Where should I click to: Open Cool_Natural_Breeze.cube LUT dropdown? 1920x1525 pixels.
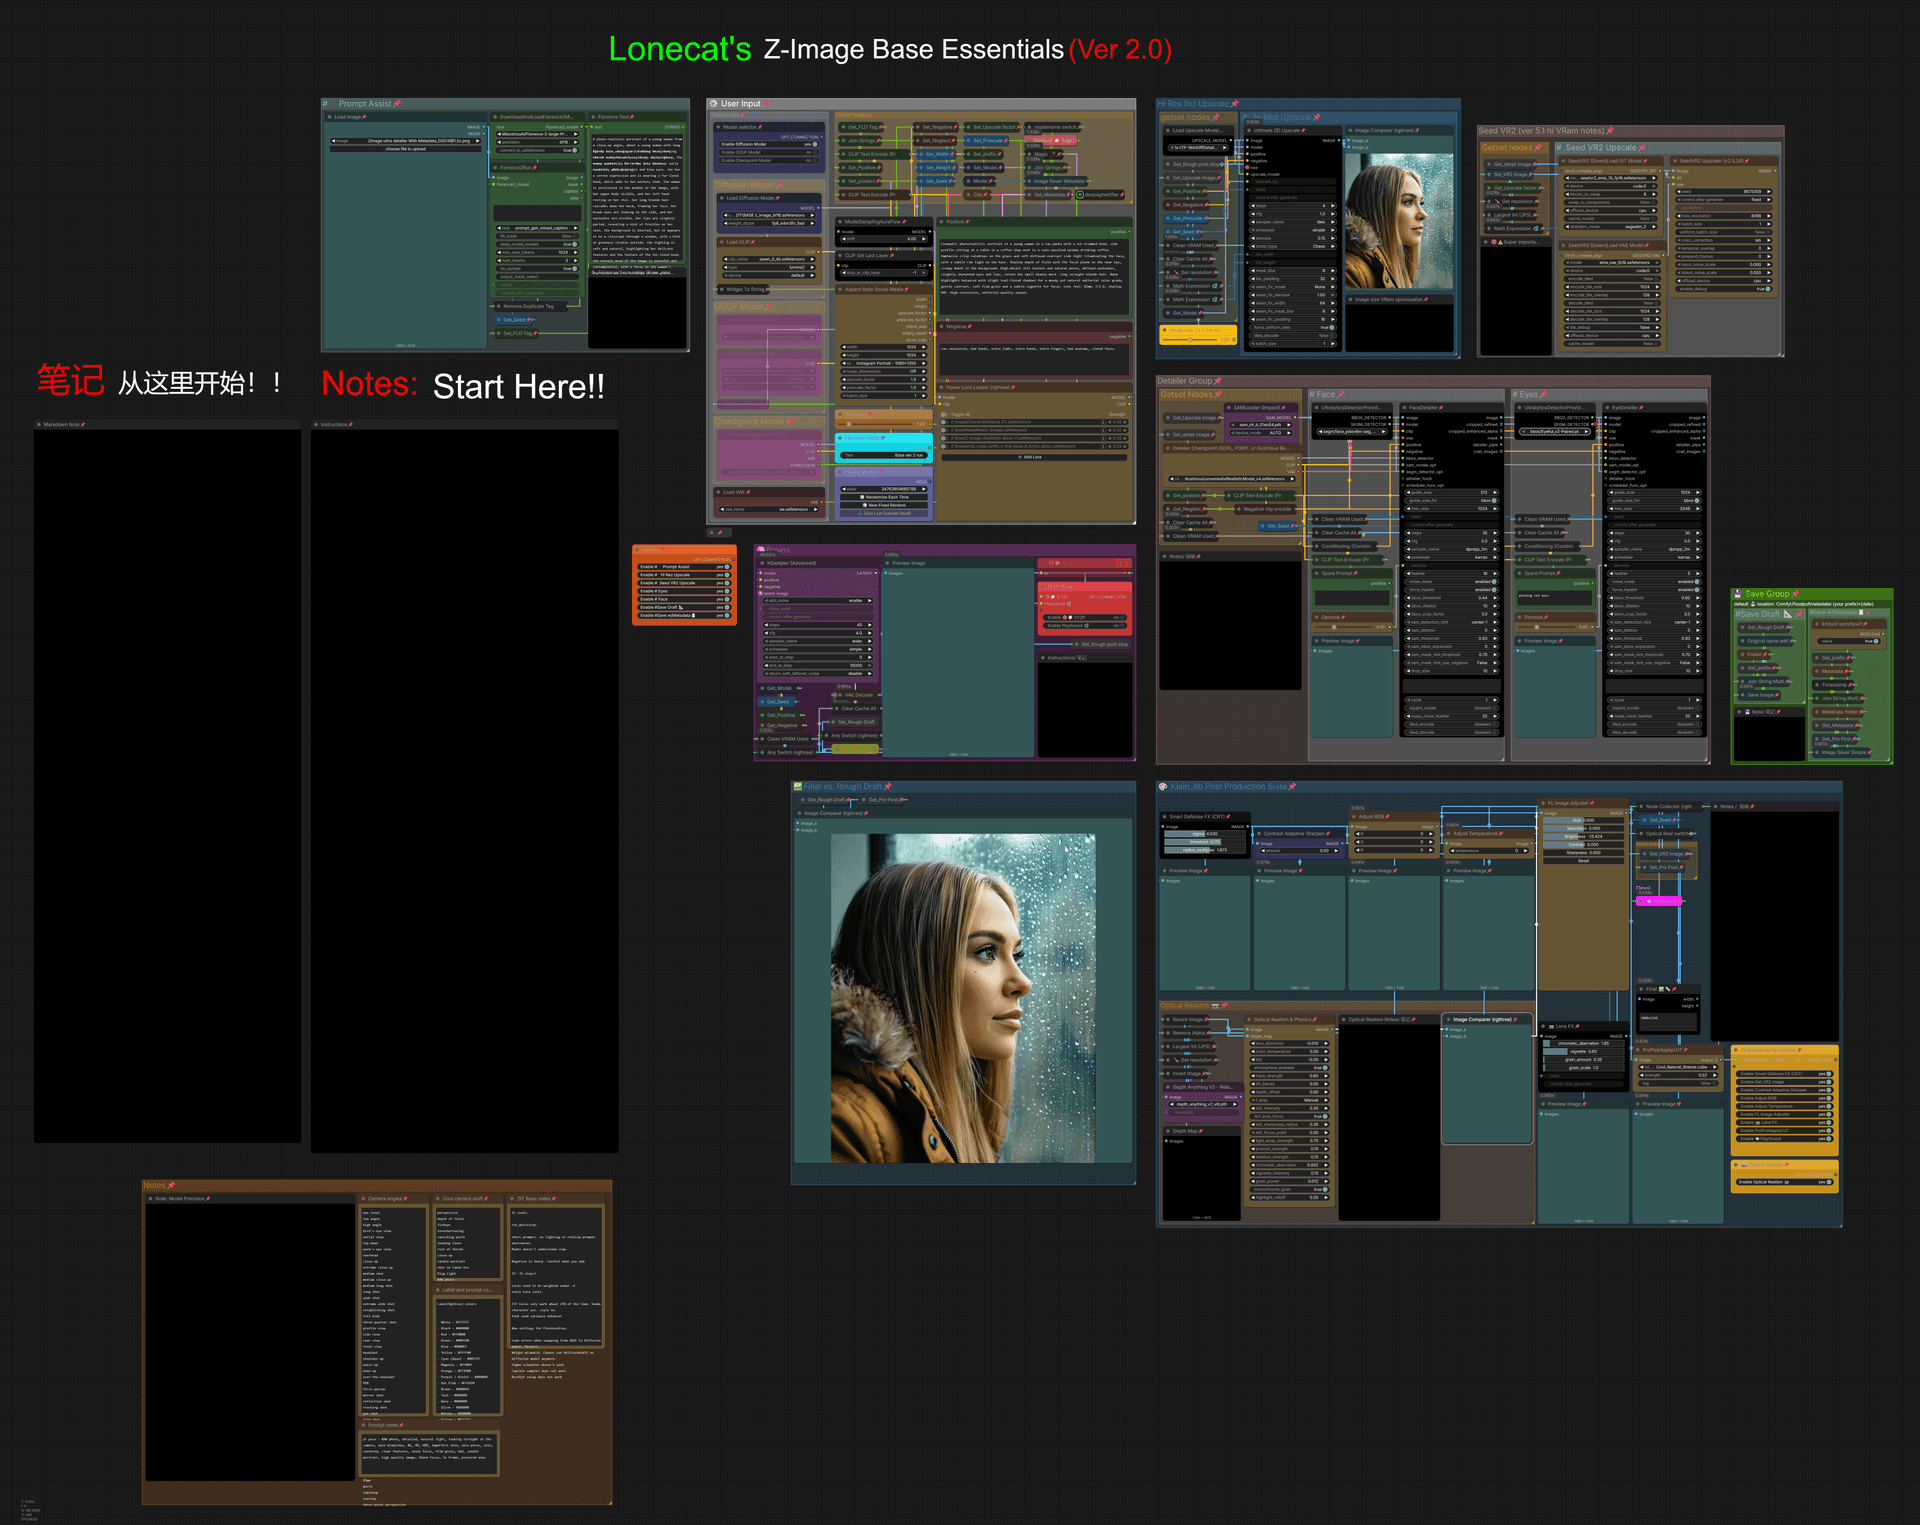[x=1678, y=1067]
